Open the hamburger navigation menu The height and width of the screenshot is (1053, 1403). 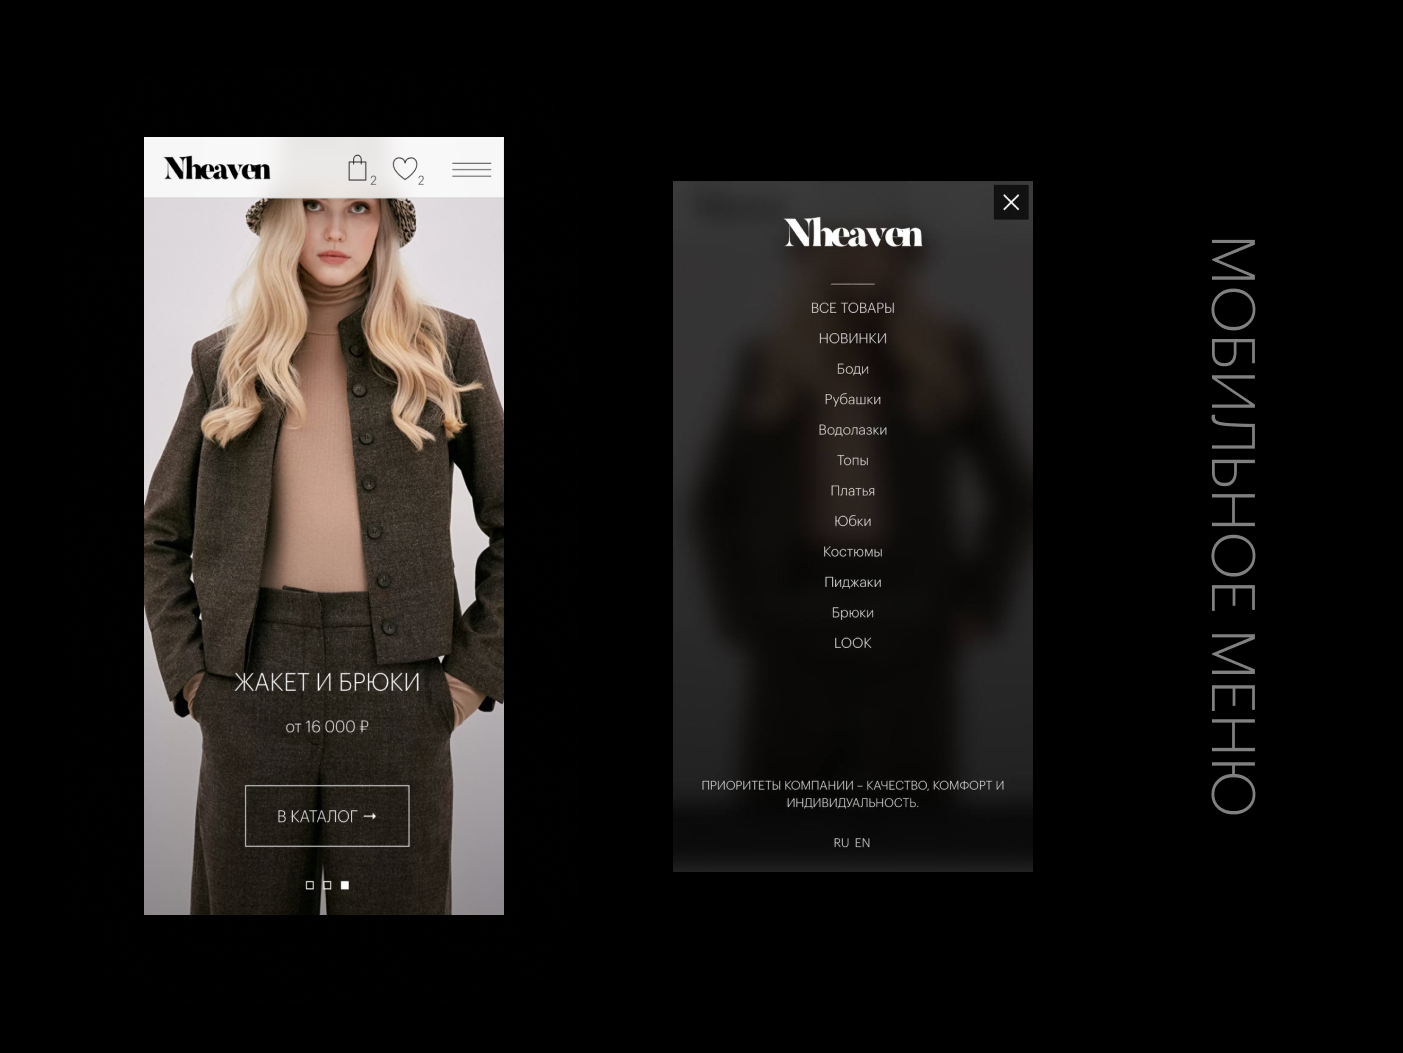coord(471,169)
